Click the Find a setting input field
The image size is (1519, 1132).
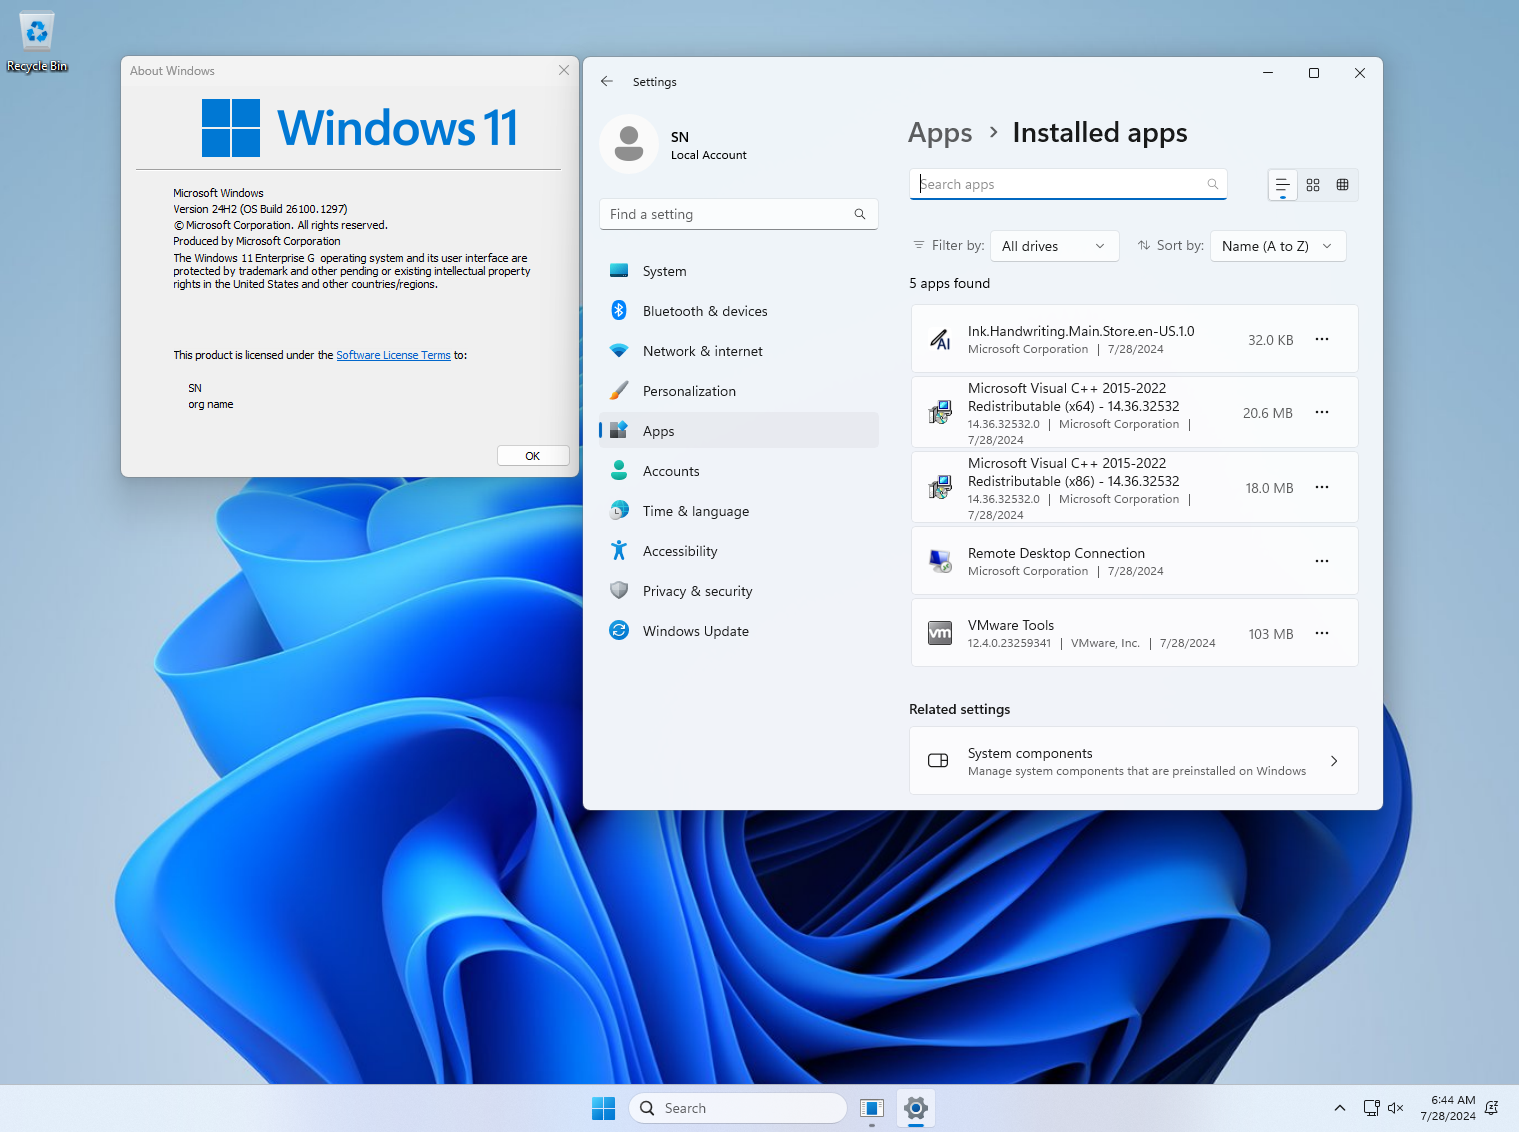738,214
